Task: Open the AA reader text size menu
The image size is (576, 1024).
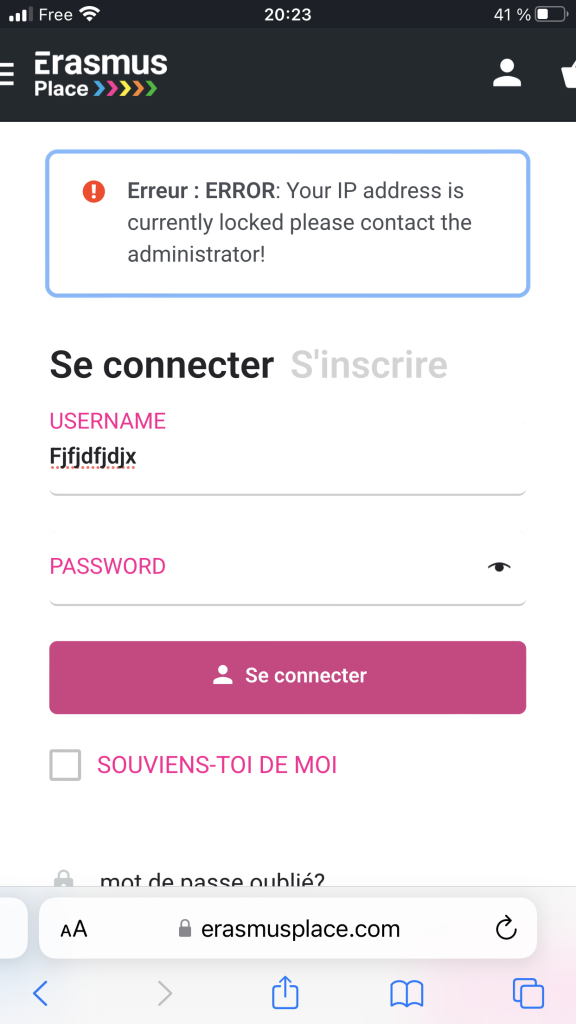Action: 74,929
